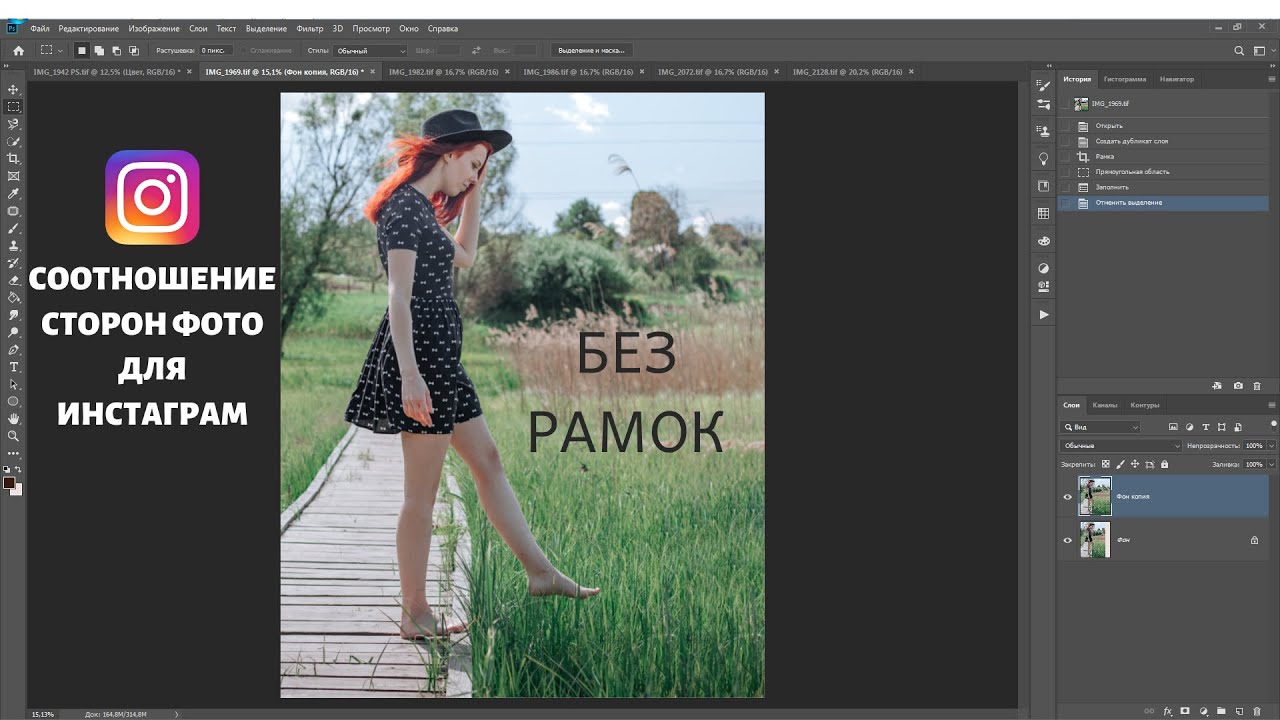Open the 'Изображение' menu

(x=154, y=29)
